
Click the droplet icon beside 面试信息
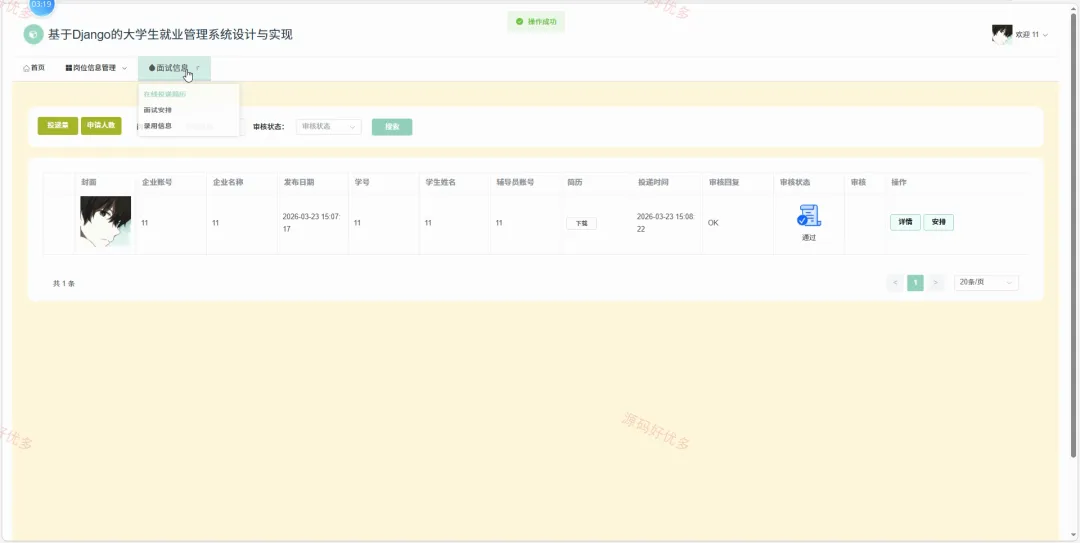pyautogui.click(x=152, y=68)
